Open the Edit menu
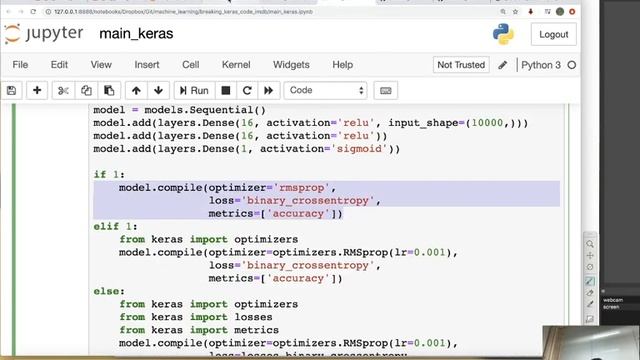This screenshot has height=360, width=640. (59, 64)
